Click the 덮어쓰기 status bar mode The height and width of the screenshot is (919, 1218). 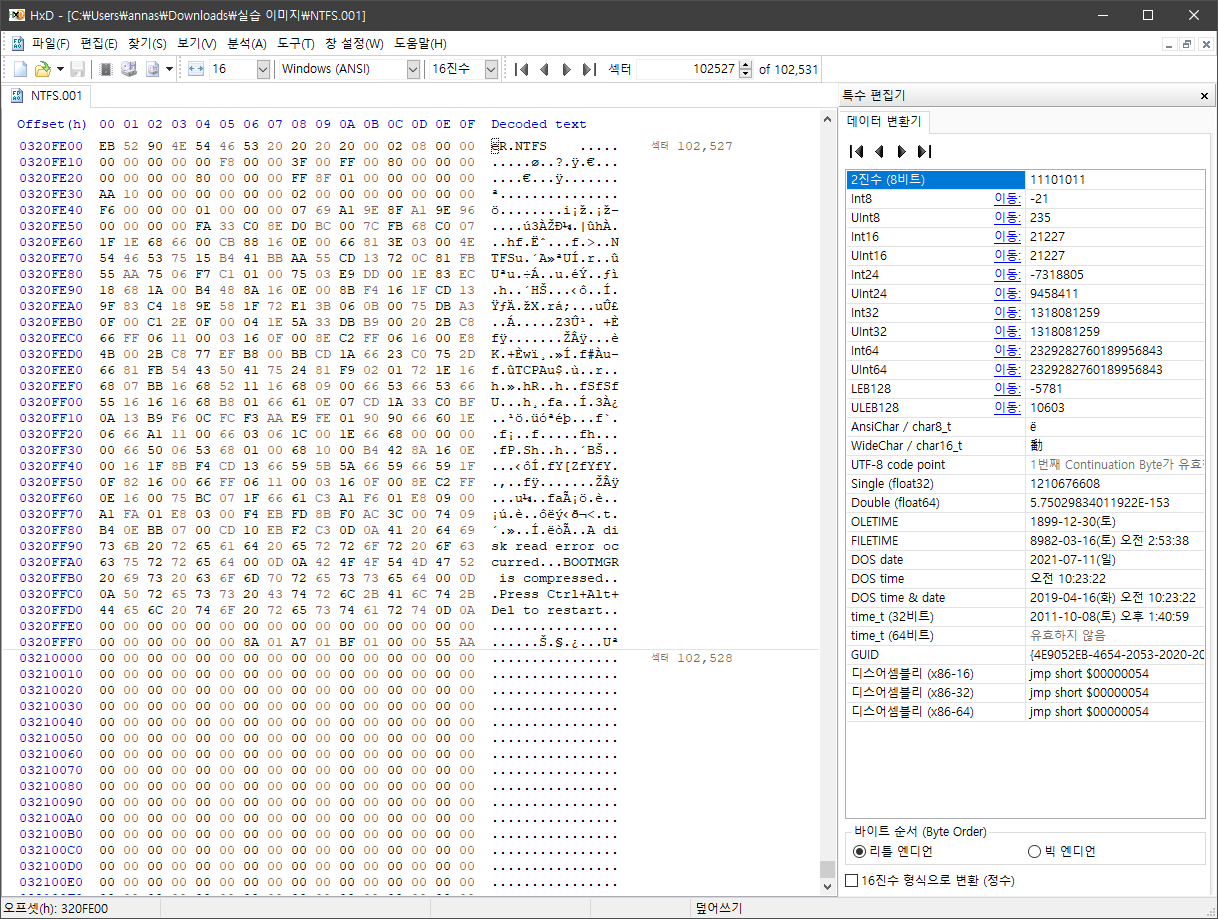click(718, 908)
